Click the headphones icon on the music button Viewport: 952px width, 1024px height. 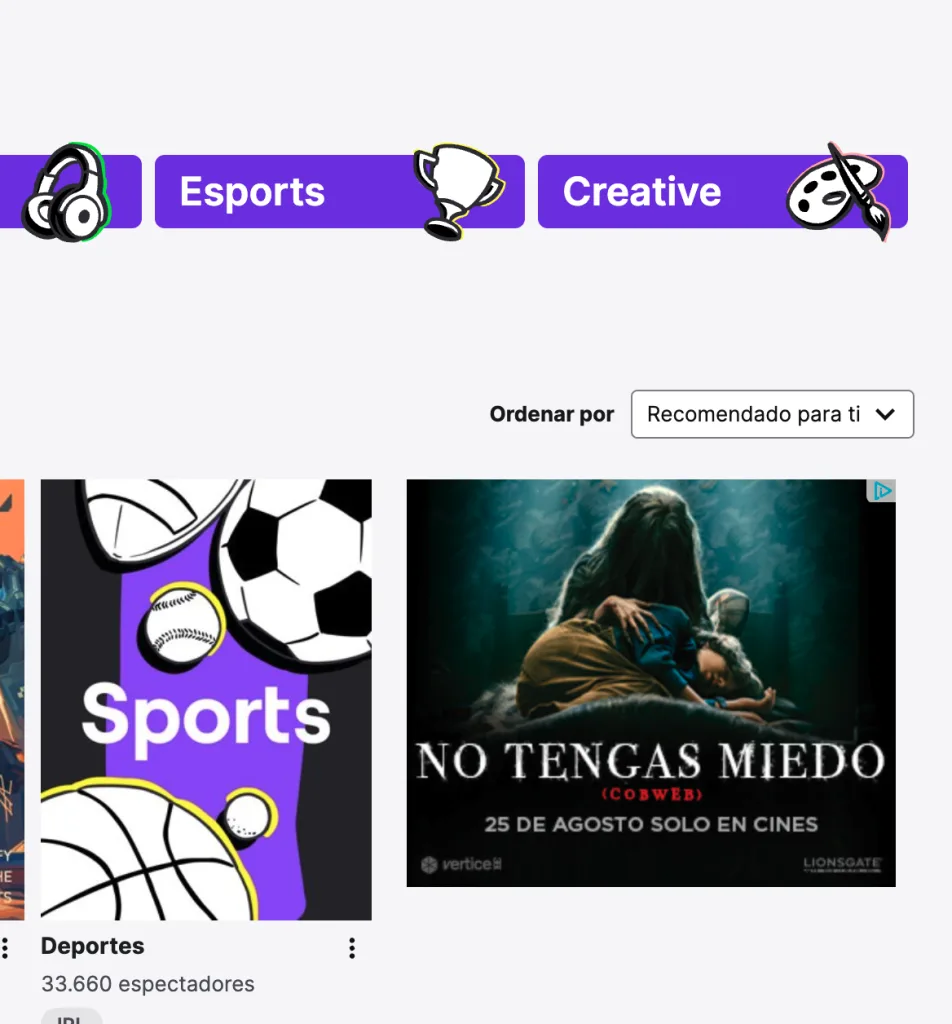(67, 193)
